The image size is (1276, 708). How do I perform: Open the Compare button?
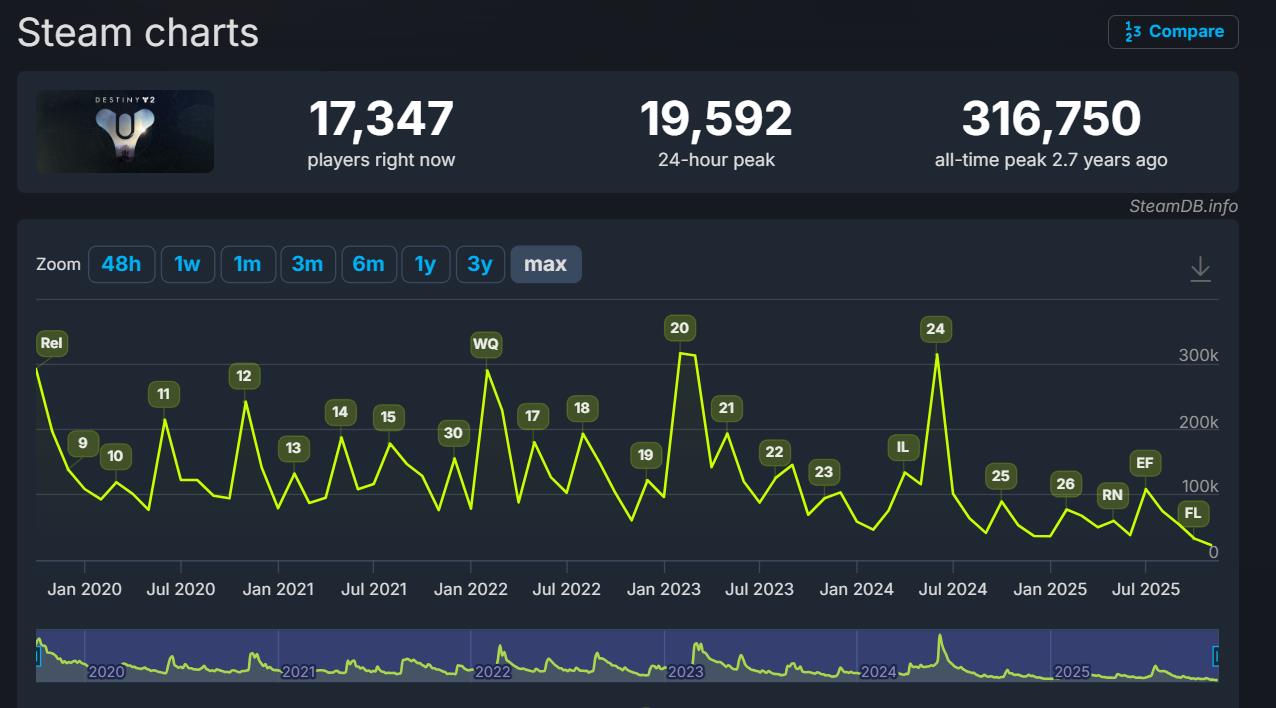point(1173,32)
